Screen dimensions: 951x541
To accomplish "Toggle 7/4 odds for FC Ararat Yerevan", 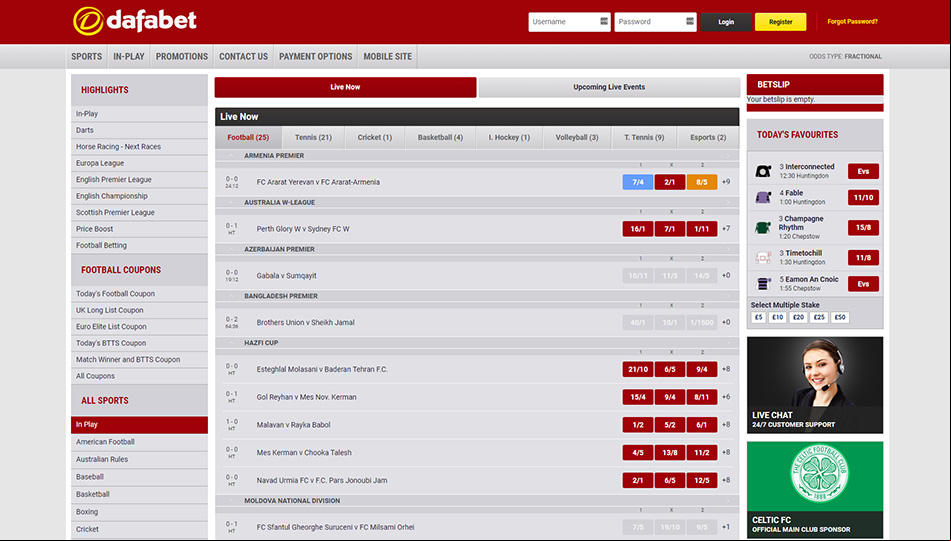I will [x=637, y=182].
